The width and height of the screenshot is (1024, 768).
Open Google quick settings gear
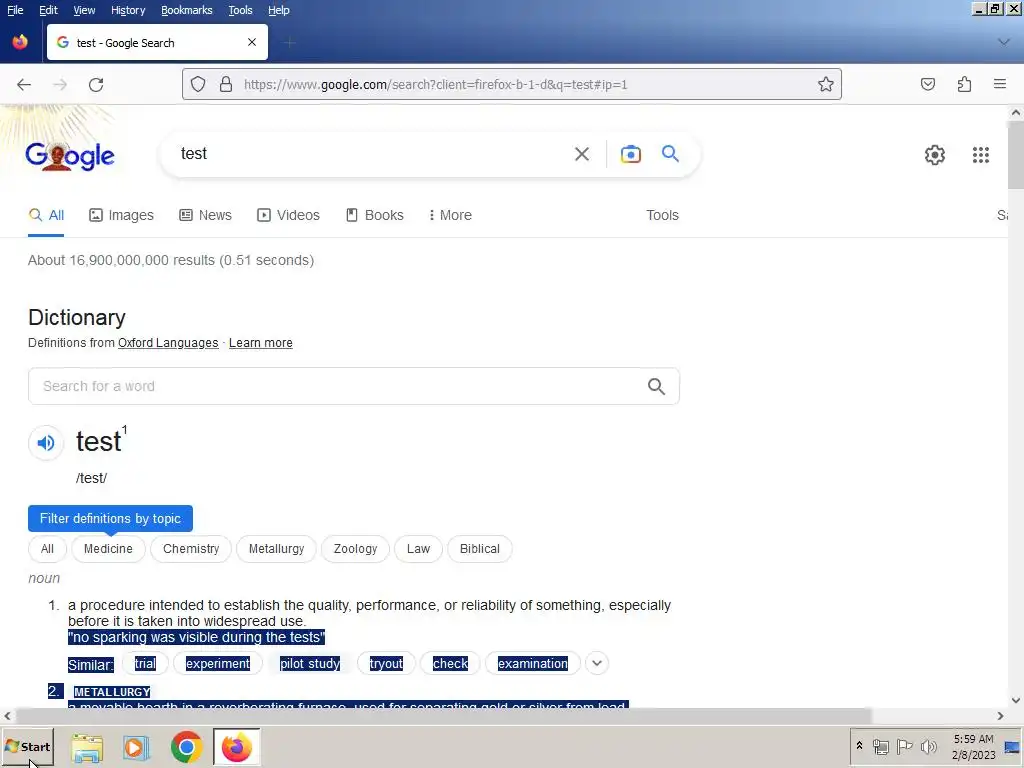point(935,155)
